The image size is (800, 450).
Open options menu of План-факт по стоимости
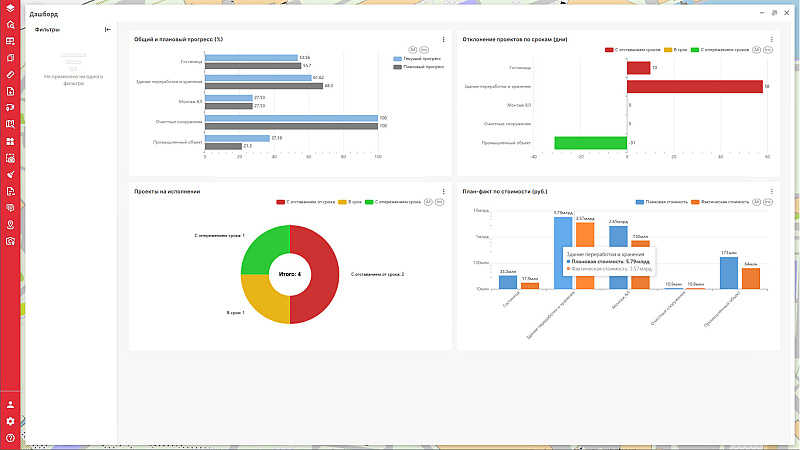click(x=771, y=191)
